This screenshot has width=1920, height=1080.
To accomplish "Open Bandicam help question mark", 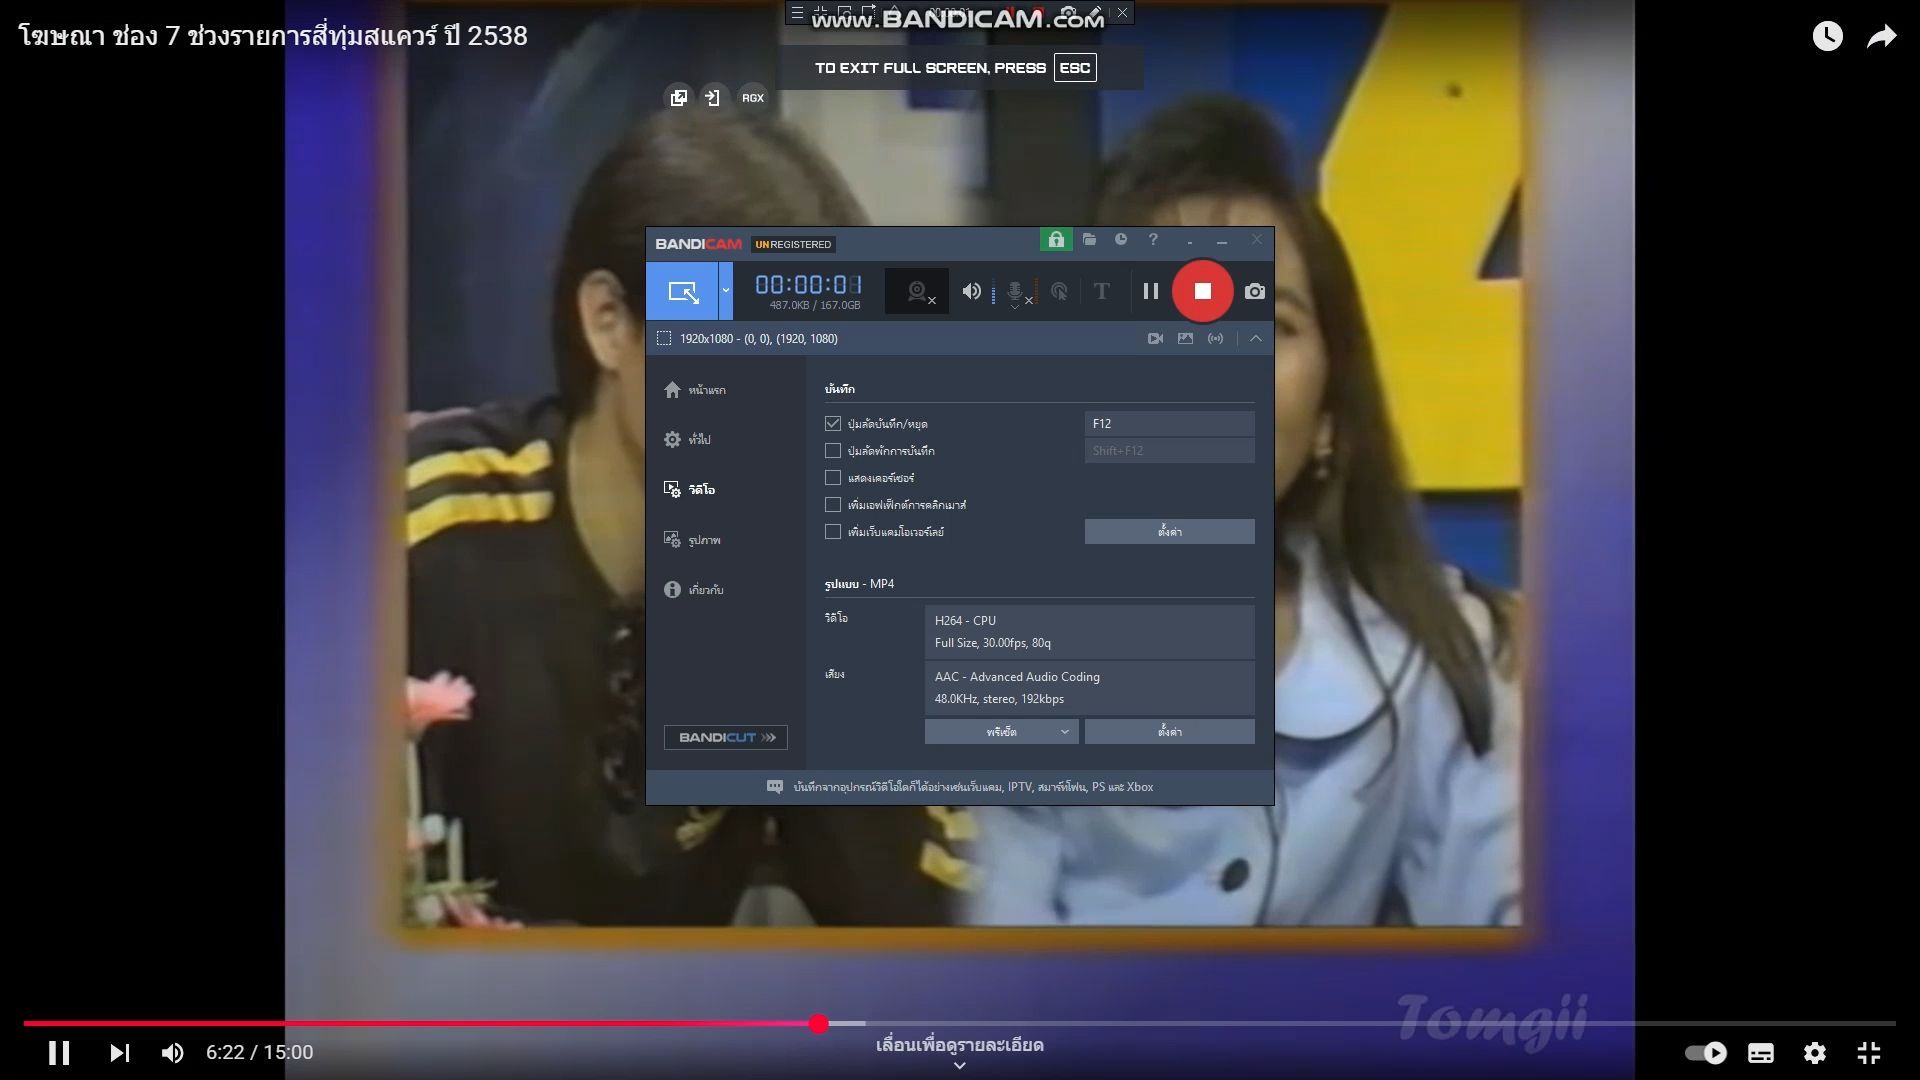I will [x=1153, y=240].
